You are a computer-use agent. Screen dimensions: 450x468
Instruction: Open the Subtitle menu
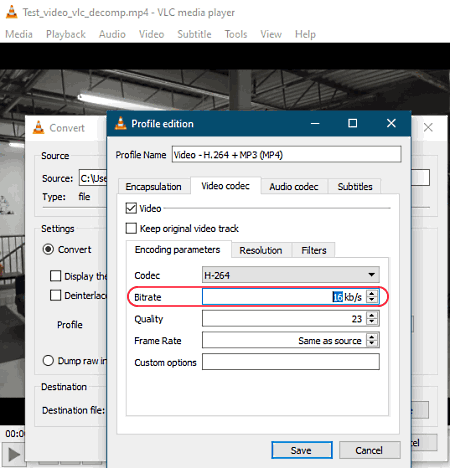point(194,34)
